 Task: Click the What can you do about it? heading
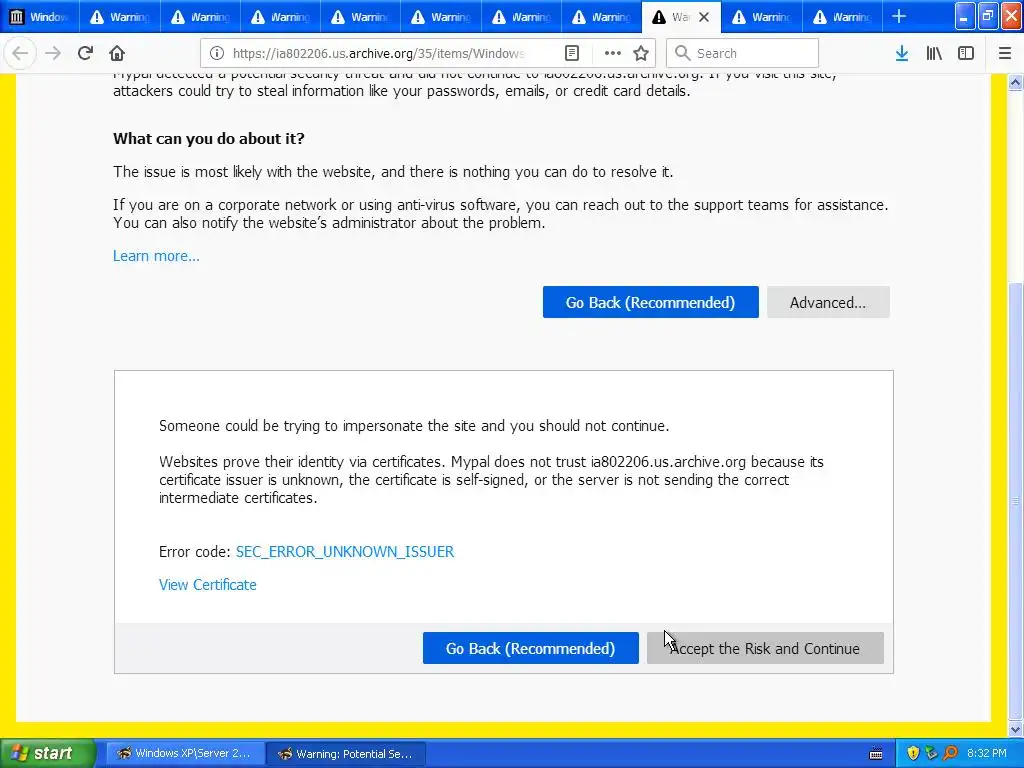click(x=209, y=138)
